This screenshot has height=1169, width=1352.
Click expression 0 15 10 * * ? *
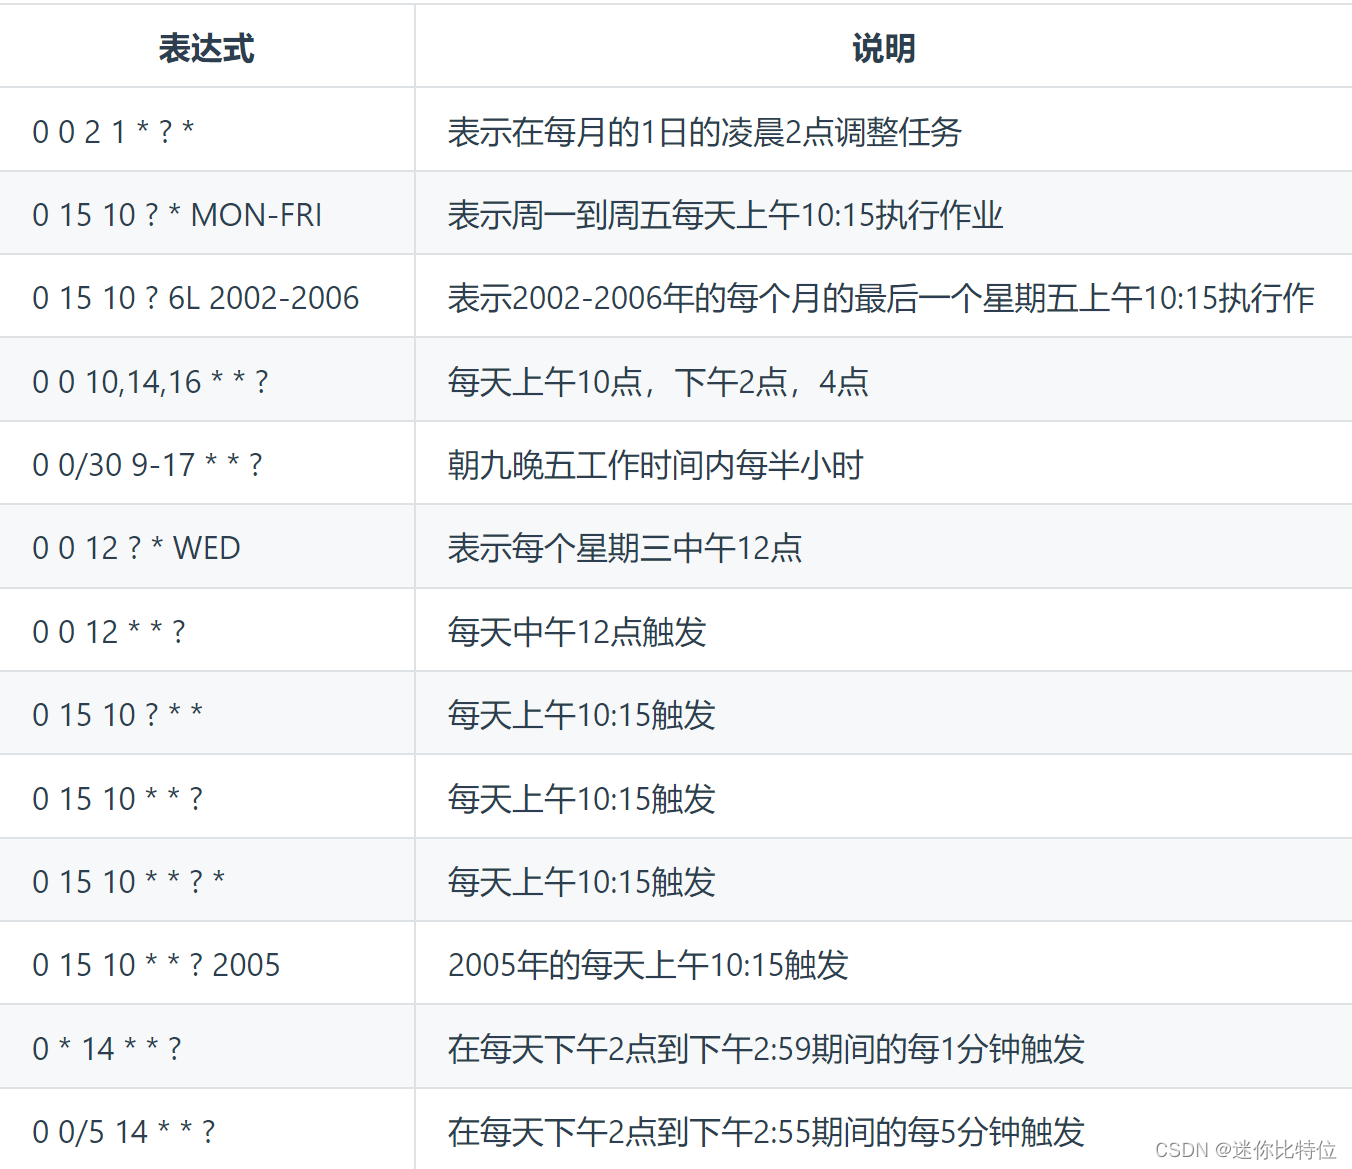(x=130, y=881)
